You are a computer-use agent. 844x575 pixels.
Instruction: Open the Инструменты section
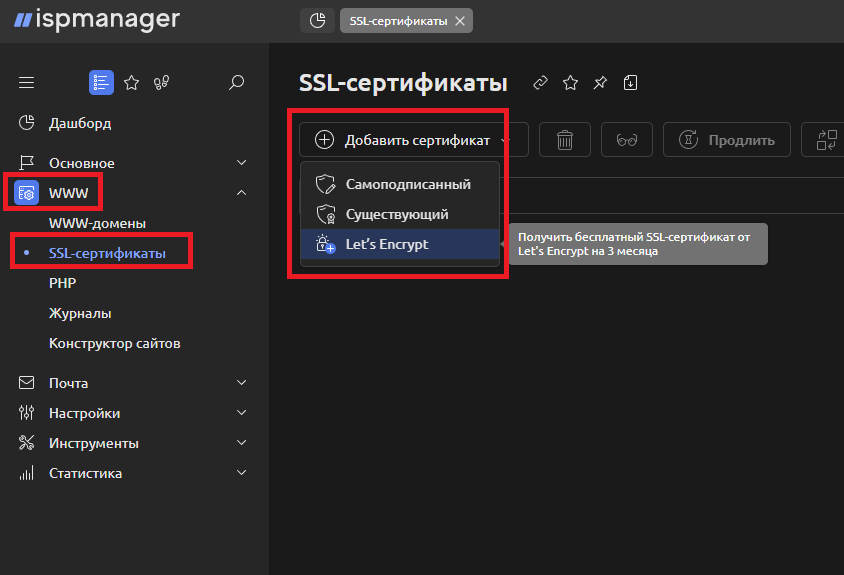click(x=94, y=444)
